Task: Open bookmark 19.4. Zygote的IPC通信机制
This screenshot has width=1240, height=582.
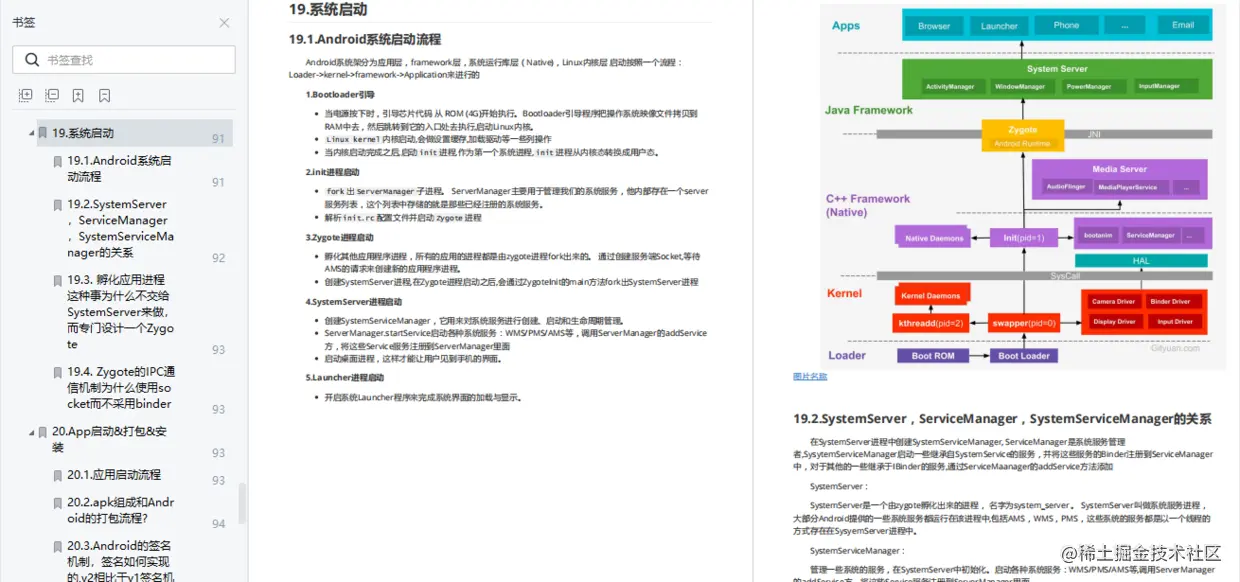Action: [121, 388]
